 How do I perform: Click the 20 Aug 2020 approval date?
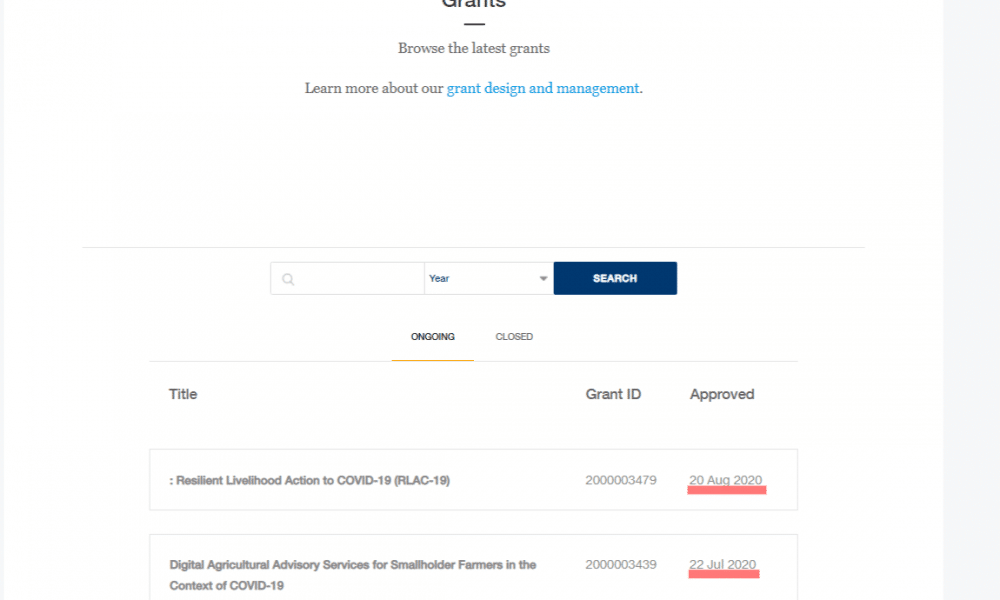click(726, 480)
